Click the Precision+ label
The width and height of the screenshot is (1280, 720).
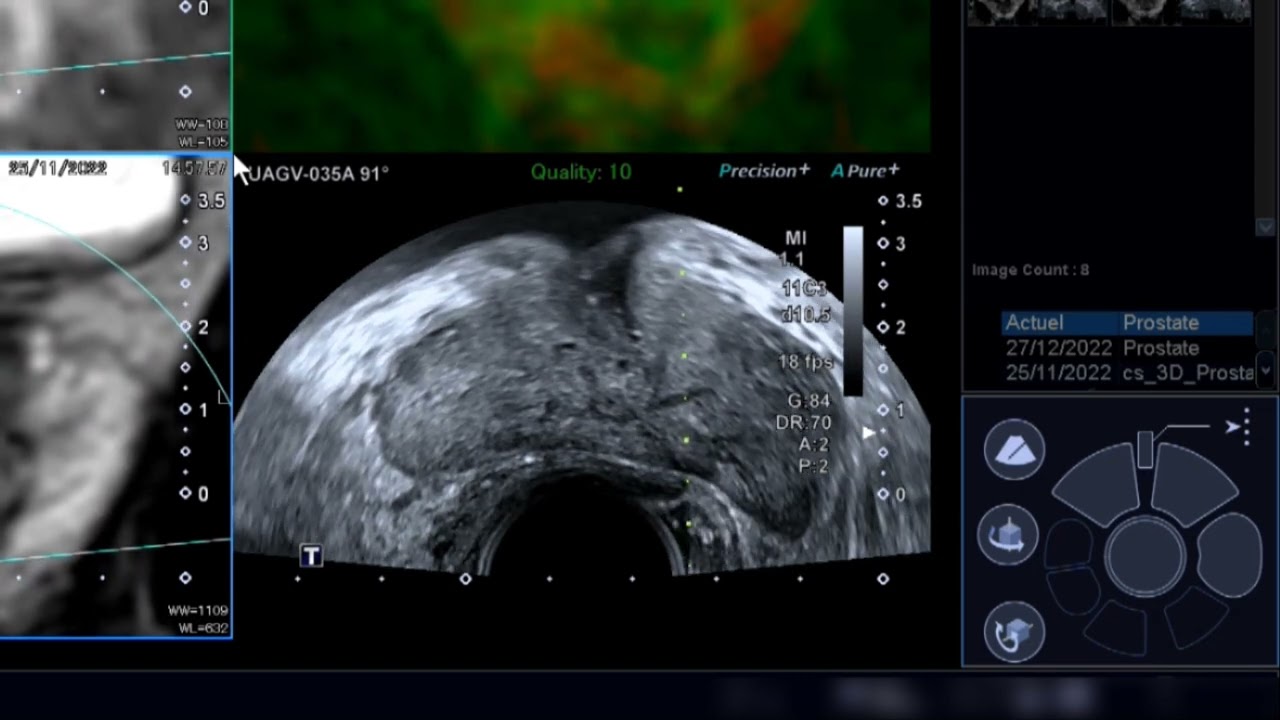764,171
